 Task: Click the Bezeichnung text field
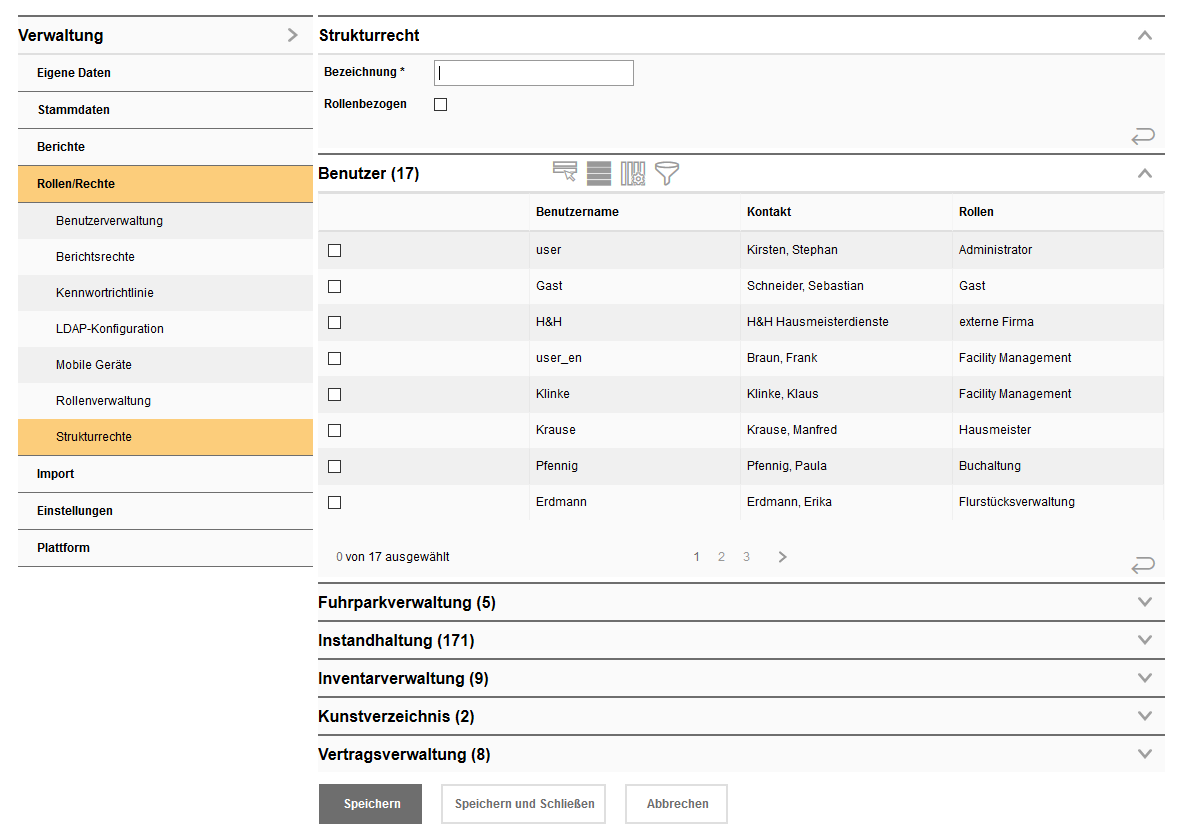(x=534, y=73)
